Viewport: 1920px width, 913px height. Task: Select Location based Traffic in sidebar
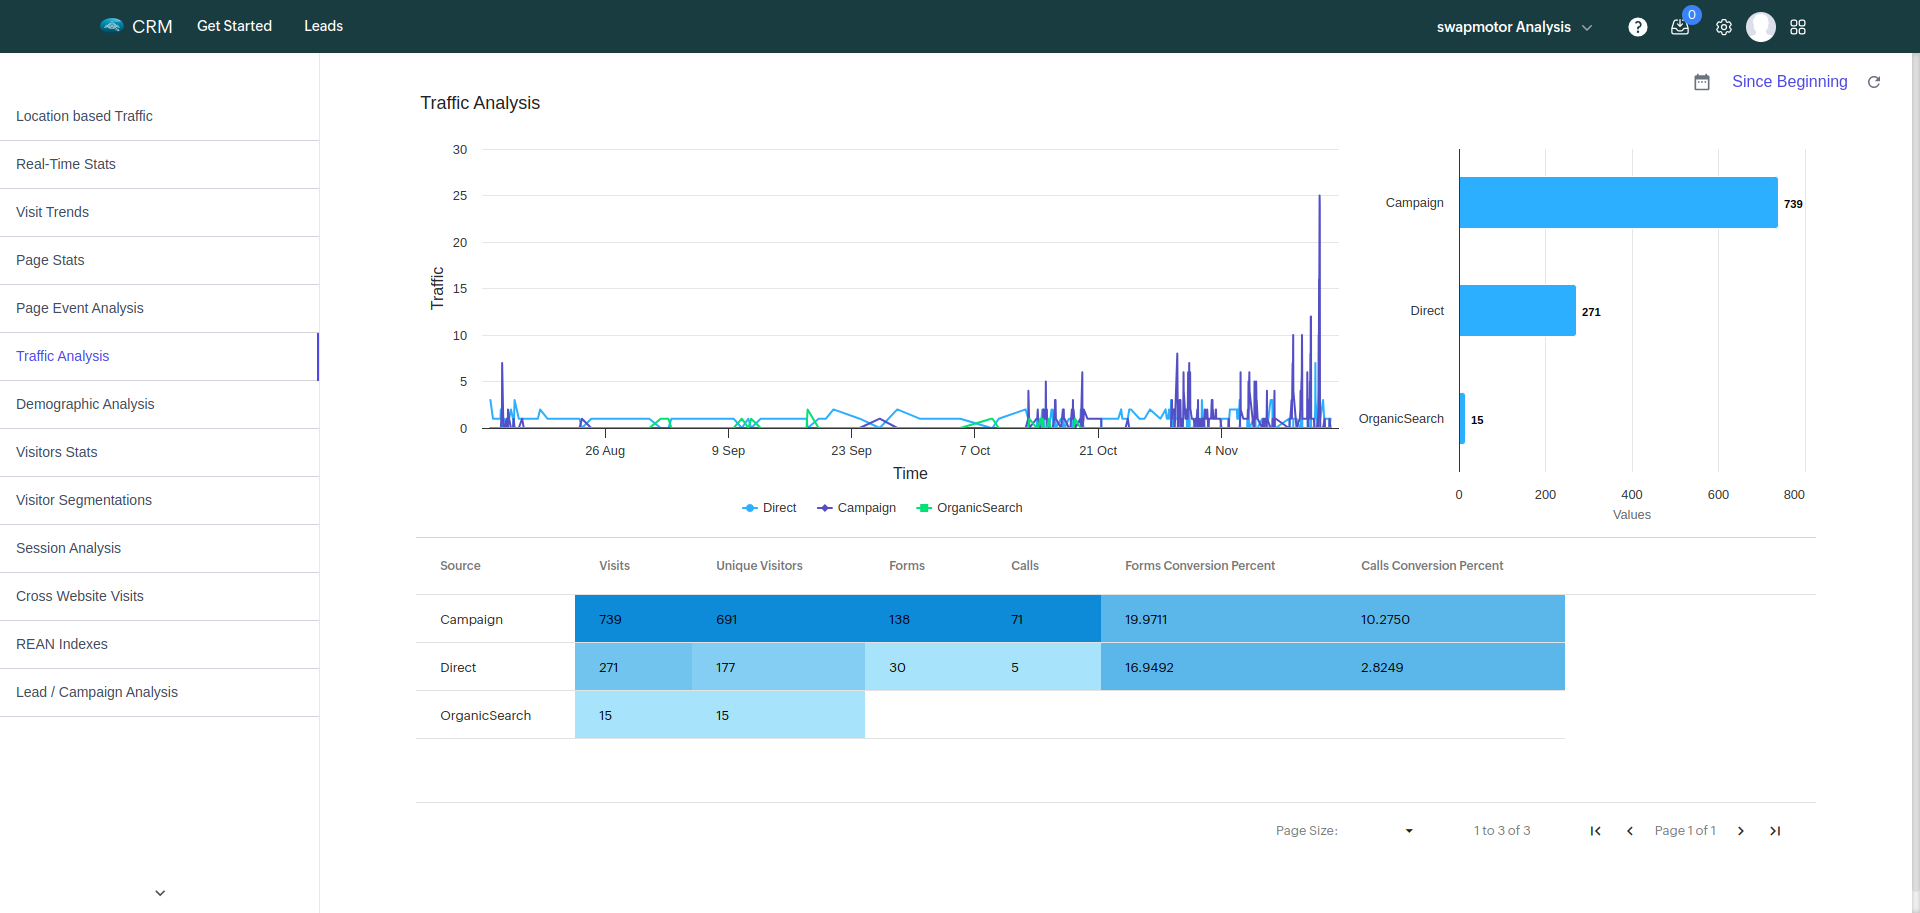(x=159, y=117)
